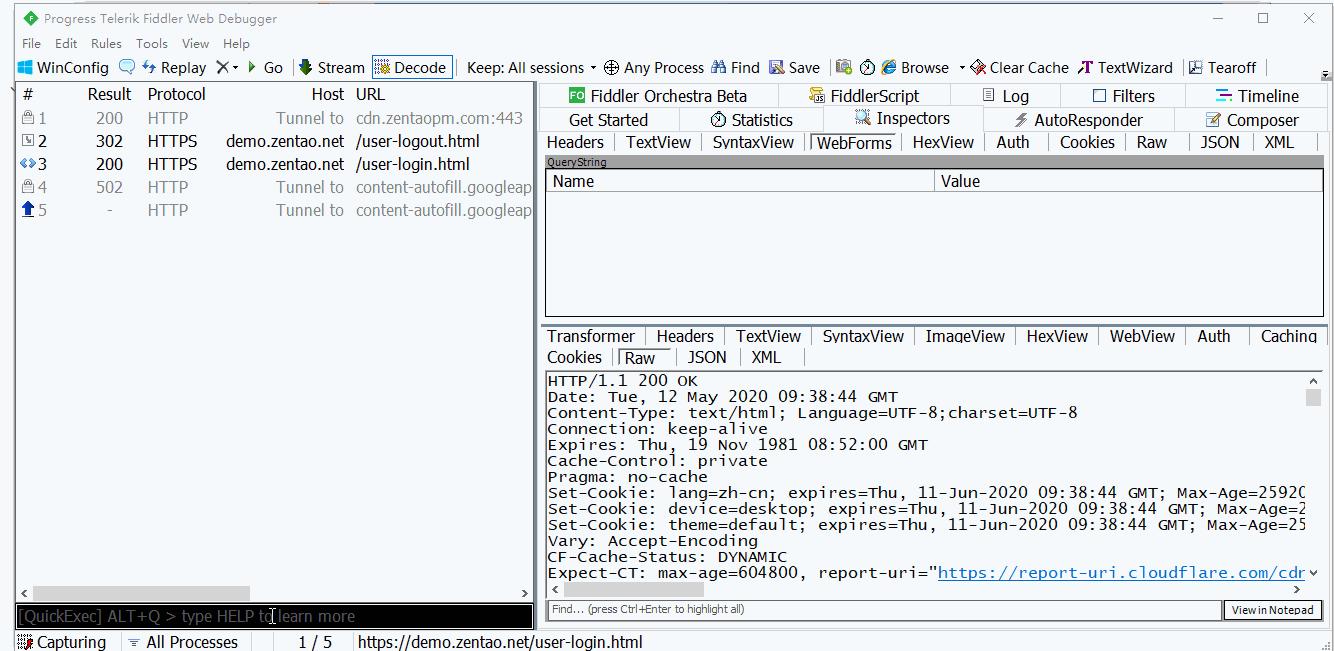
Task: Open the Rules menu
Action: coord(106,43)
